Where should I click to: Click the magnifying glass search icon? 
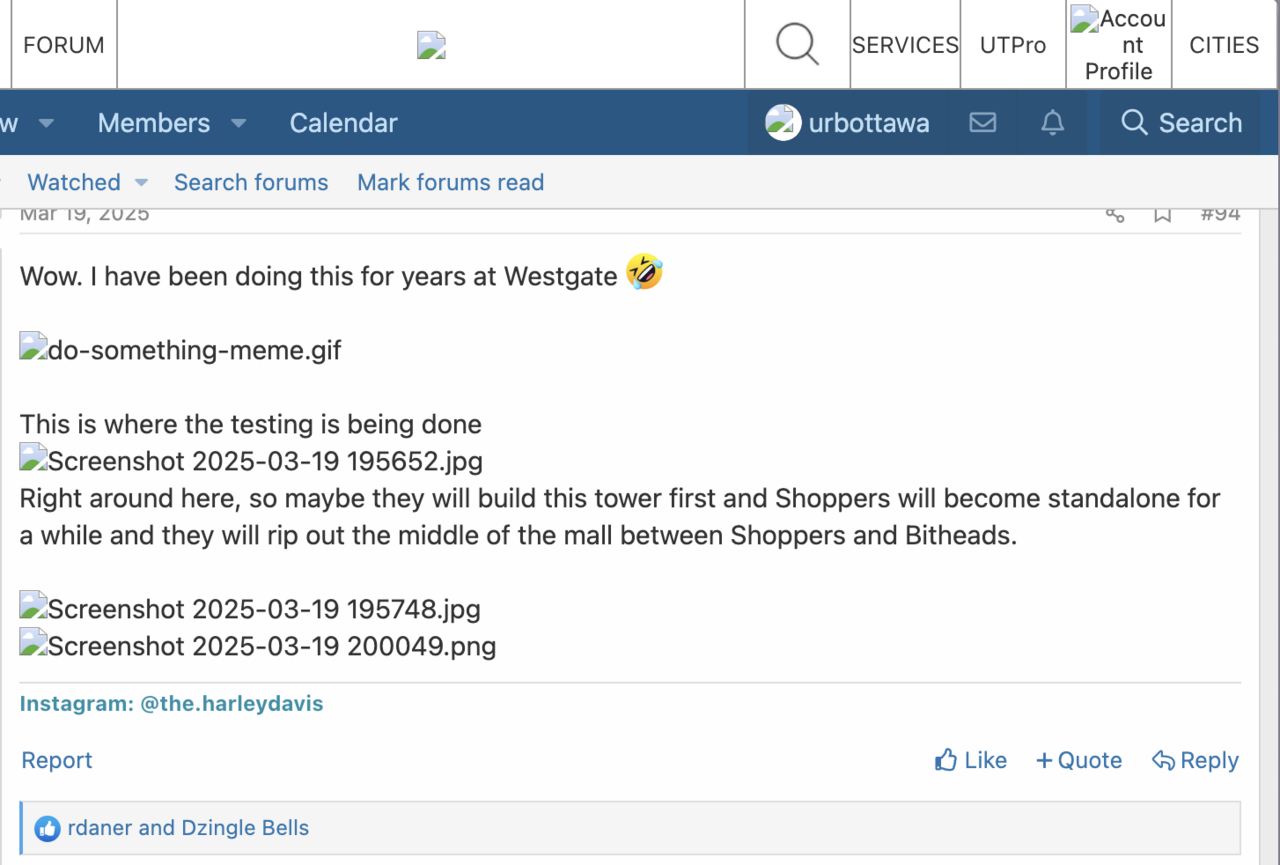tap(797, 45)
